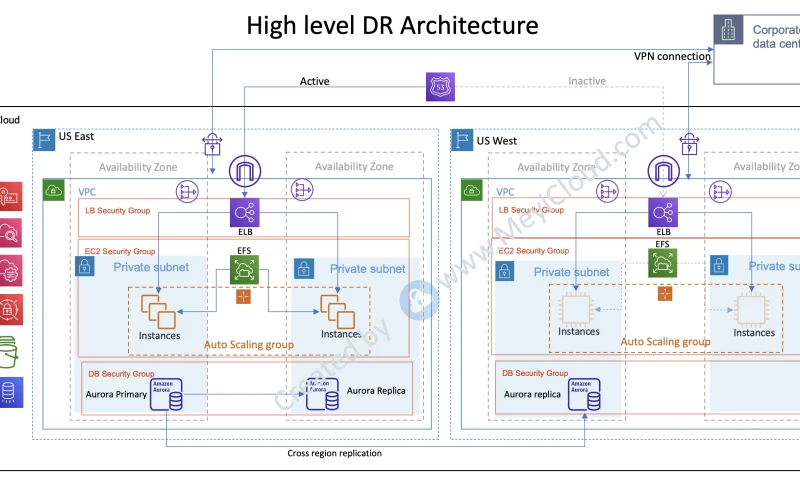Select the US East Aurora Replica database icon
Viewport: 800px width, 480px height.
[322, 394]
